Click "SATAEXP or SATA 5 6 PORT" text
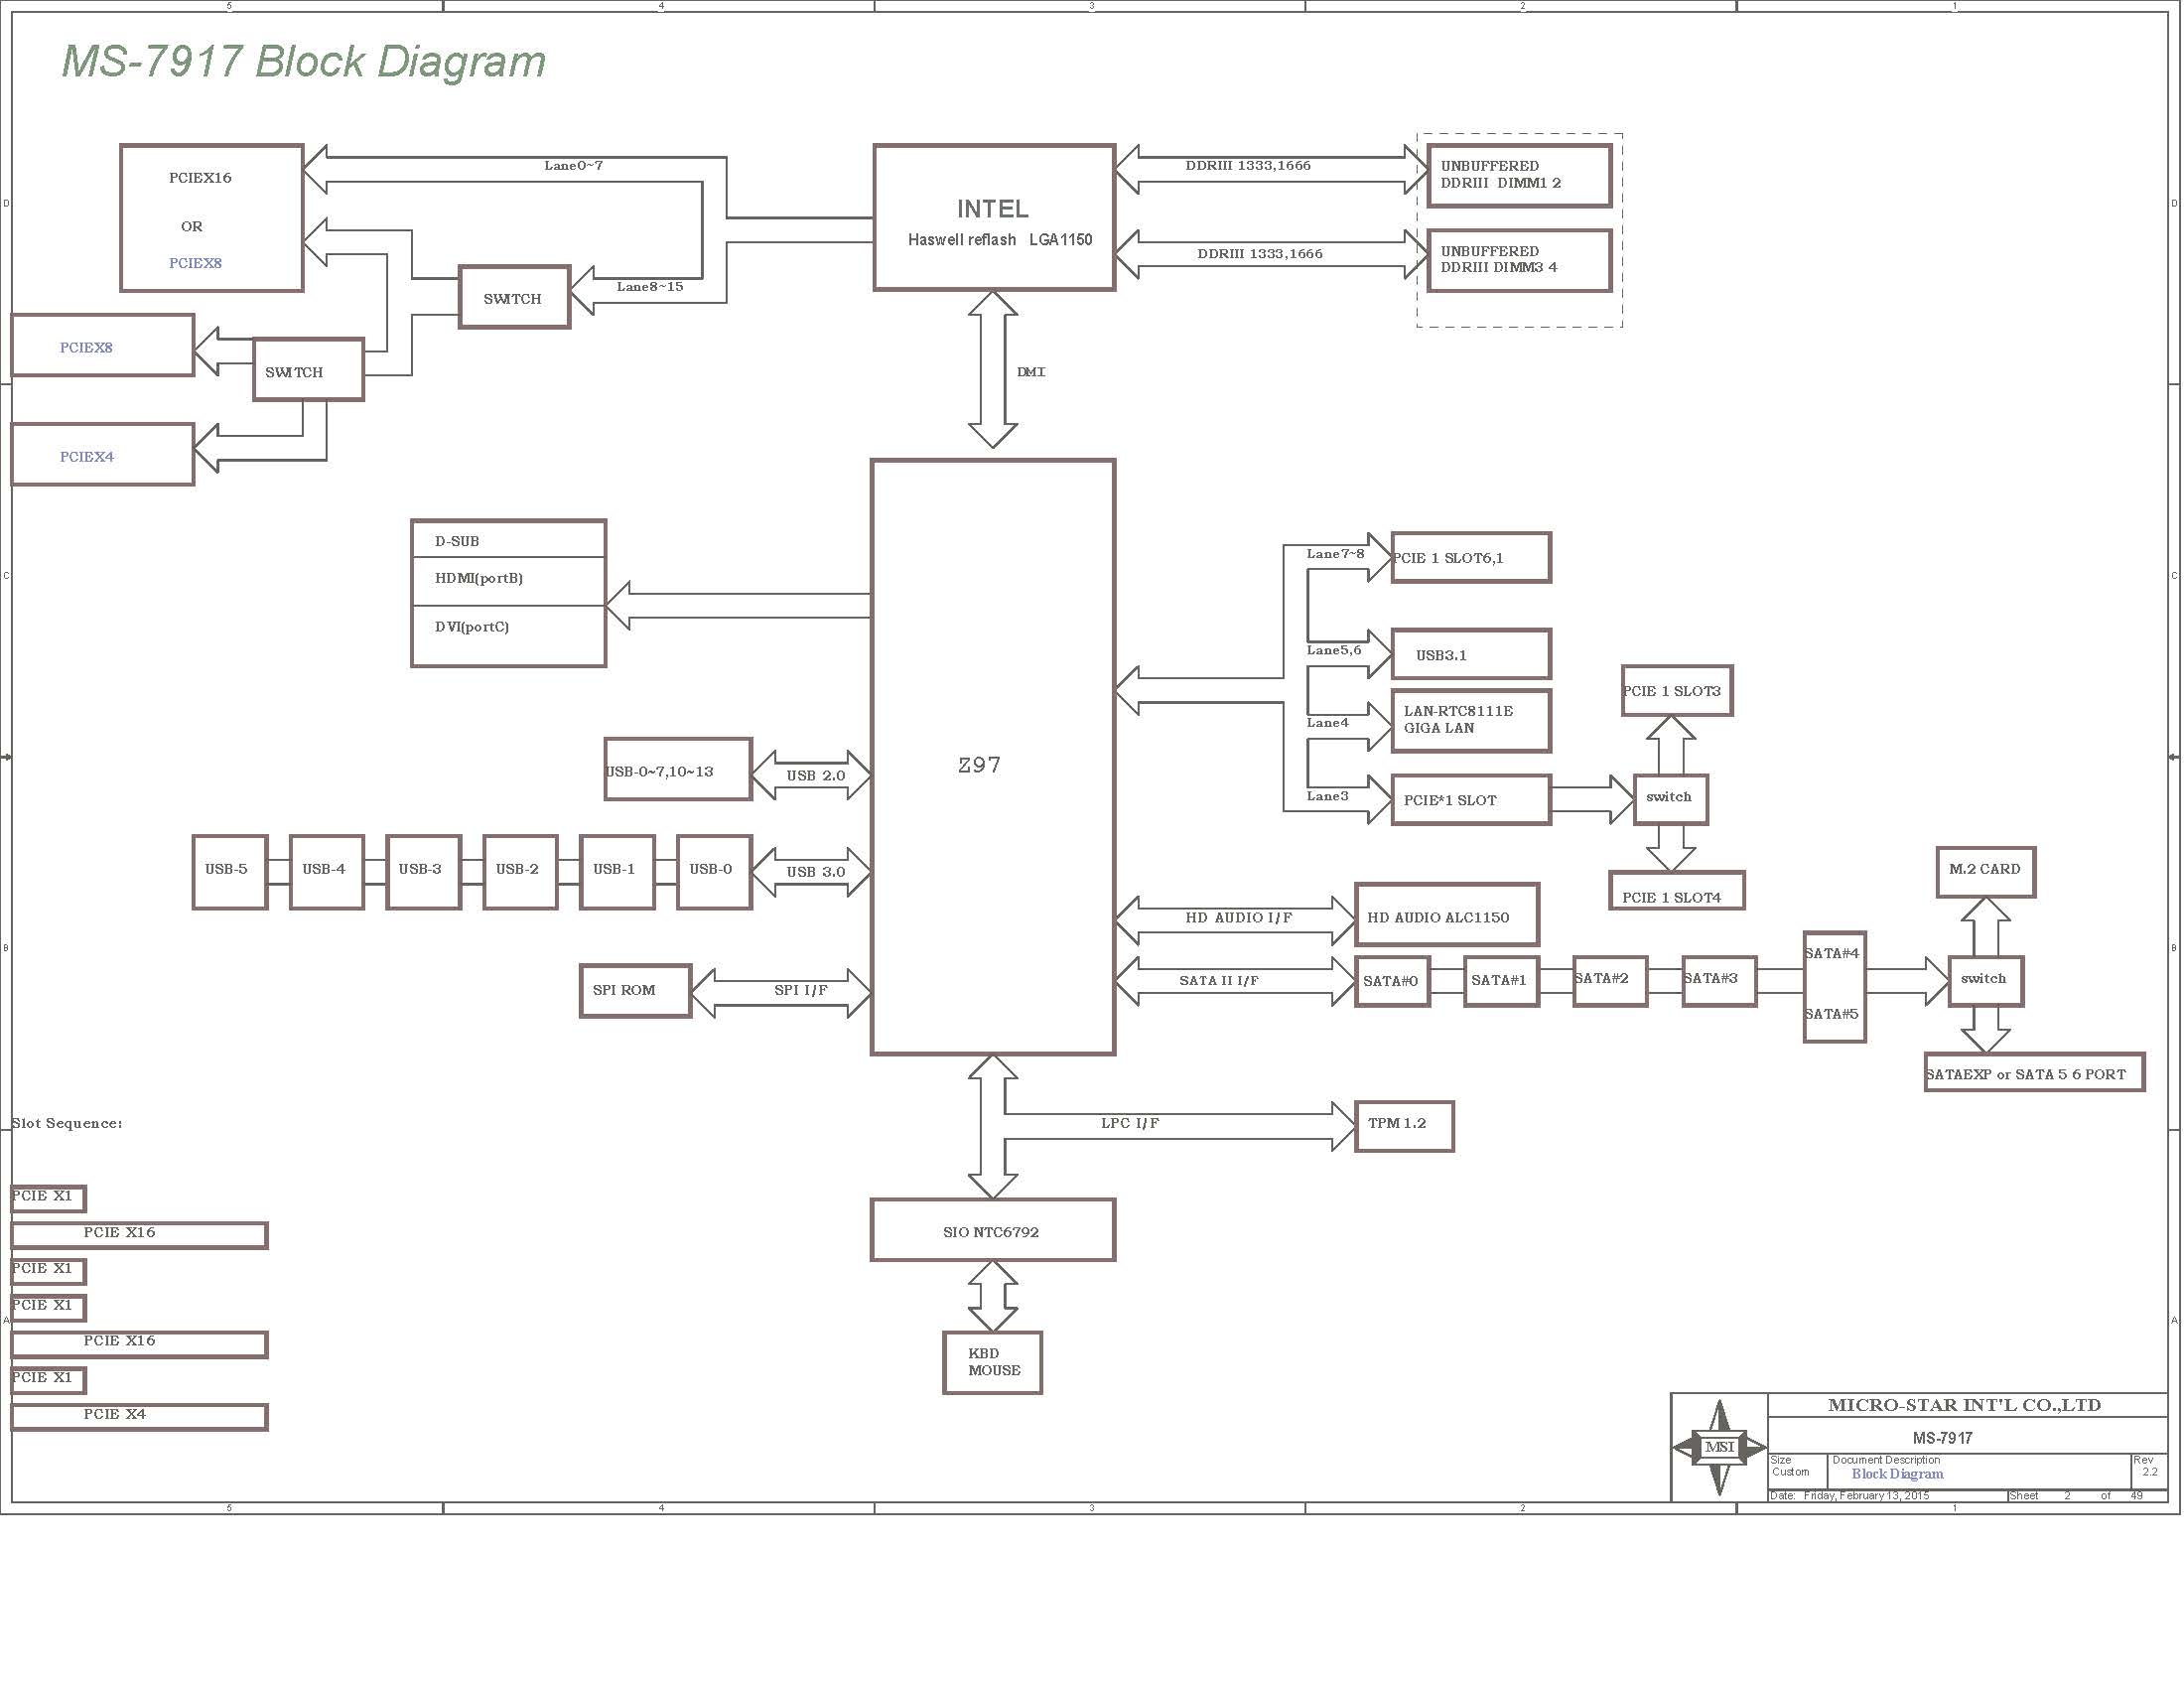The width and height of the screenshot is (2184, 1688). (2026, 1075)
